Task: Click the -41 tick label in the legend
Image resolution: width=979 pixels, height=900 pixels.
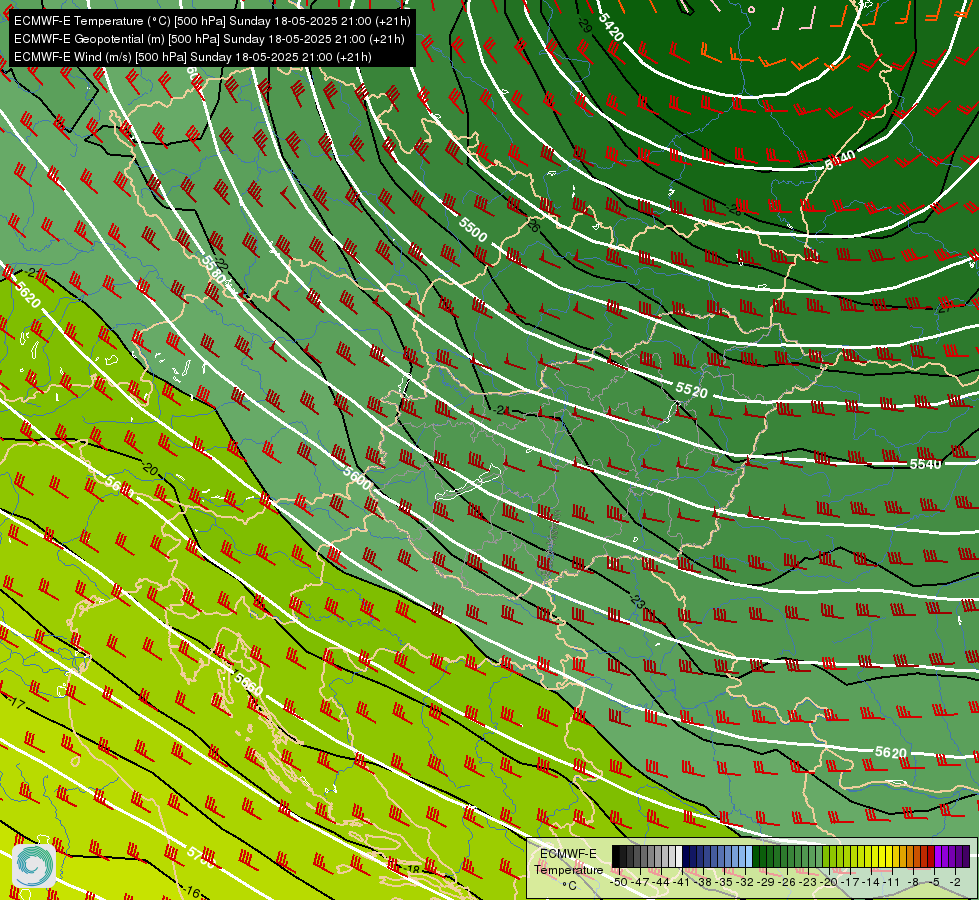Action: click(681, 883)
